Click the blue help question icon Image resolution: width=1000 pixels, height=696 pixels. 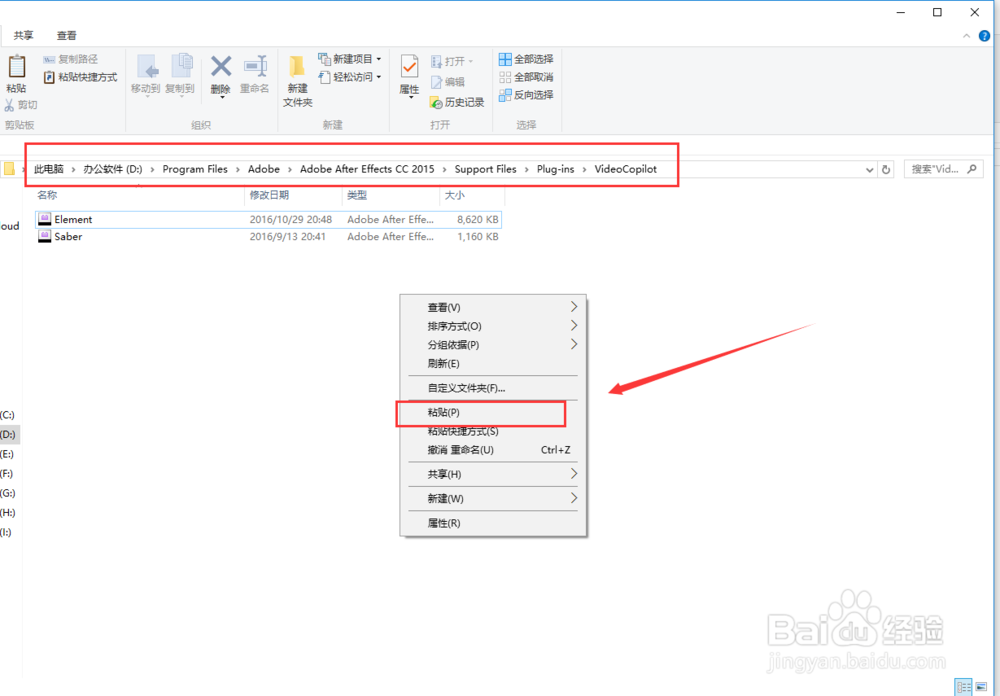(x=984, y=36)
